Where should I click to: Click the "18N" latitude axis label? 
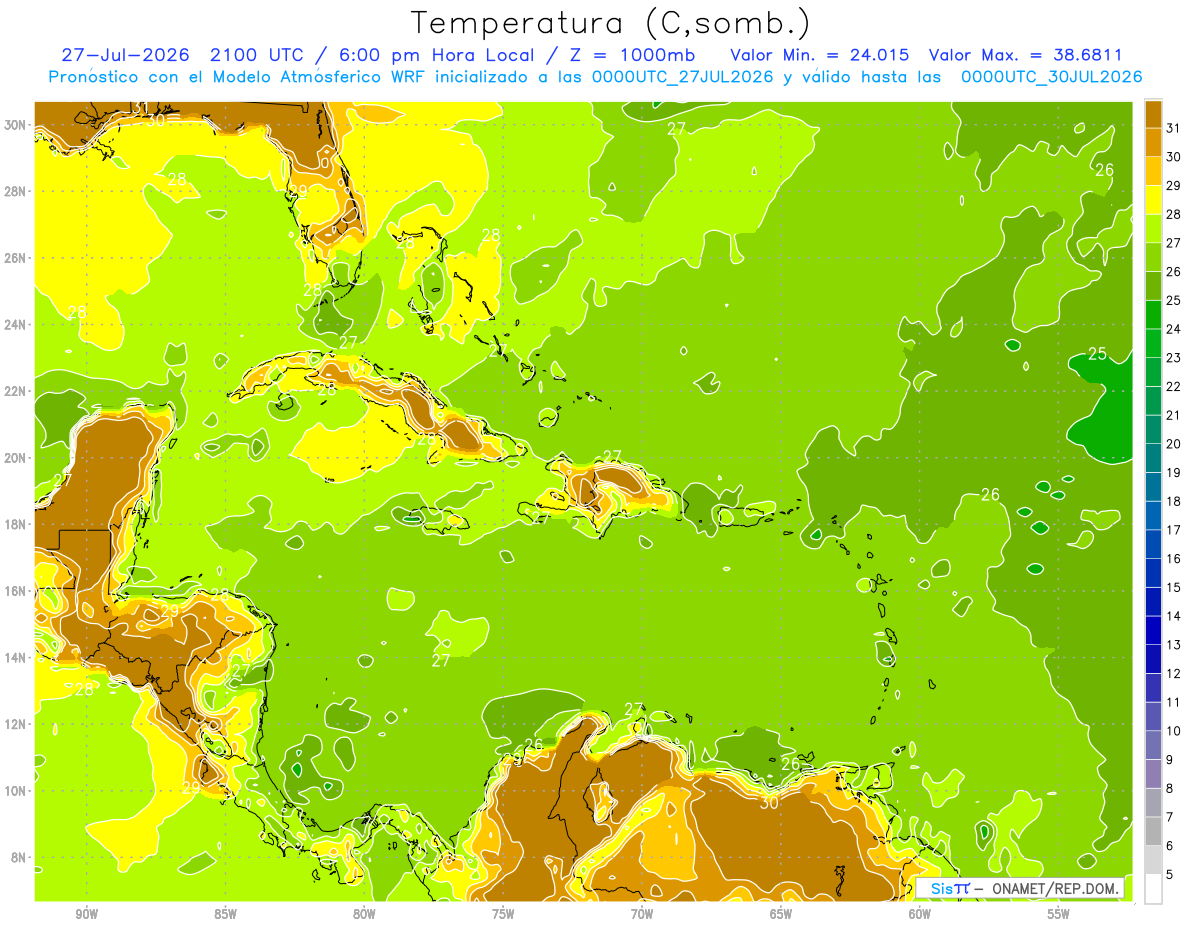pyautogui.click(x=16, y=524)
